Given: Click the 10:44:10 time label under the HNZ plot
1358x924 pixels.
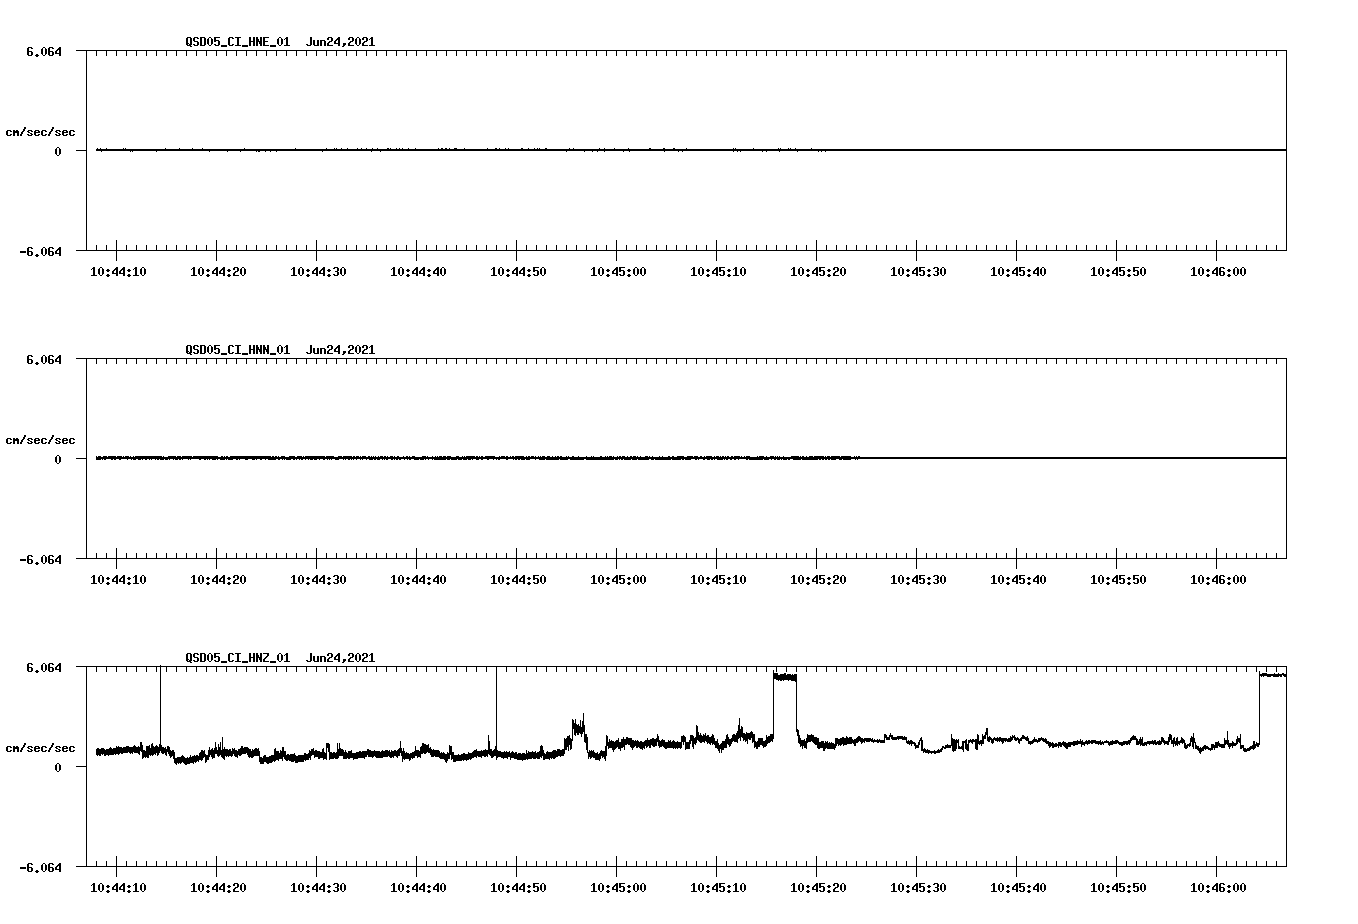Looking at the screenshot, I should 118,888.
